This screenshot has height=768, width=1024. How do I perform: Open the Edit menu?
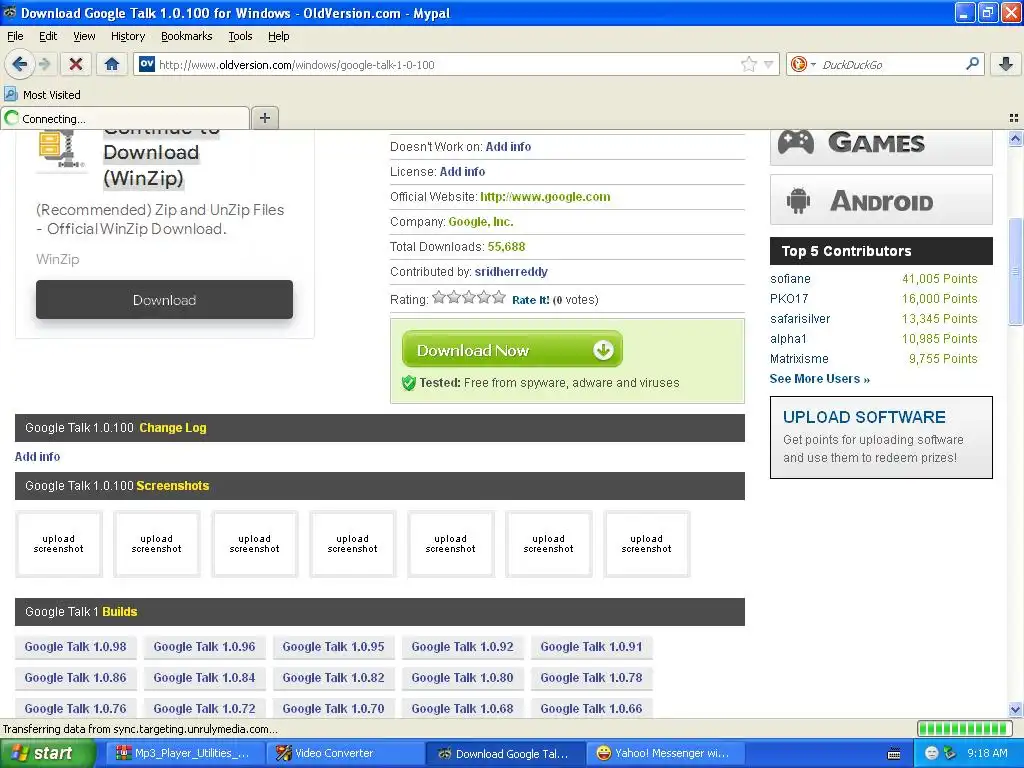coord(48,37)
